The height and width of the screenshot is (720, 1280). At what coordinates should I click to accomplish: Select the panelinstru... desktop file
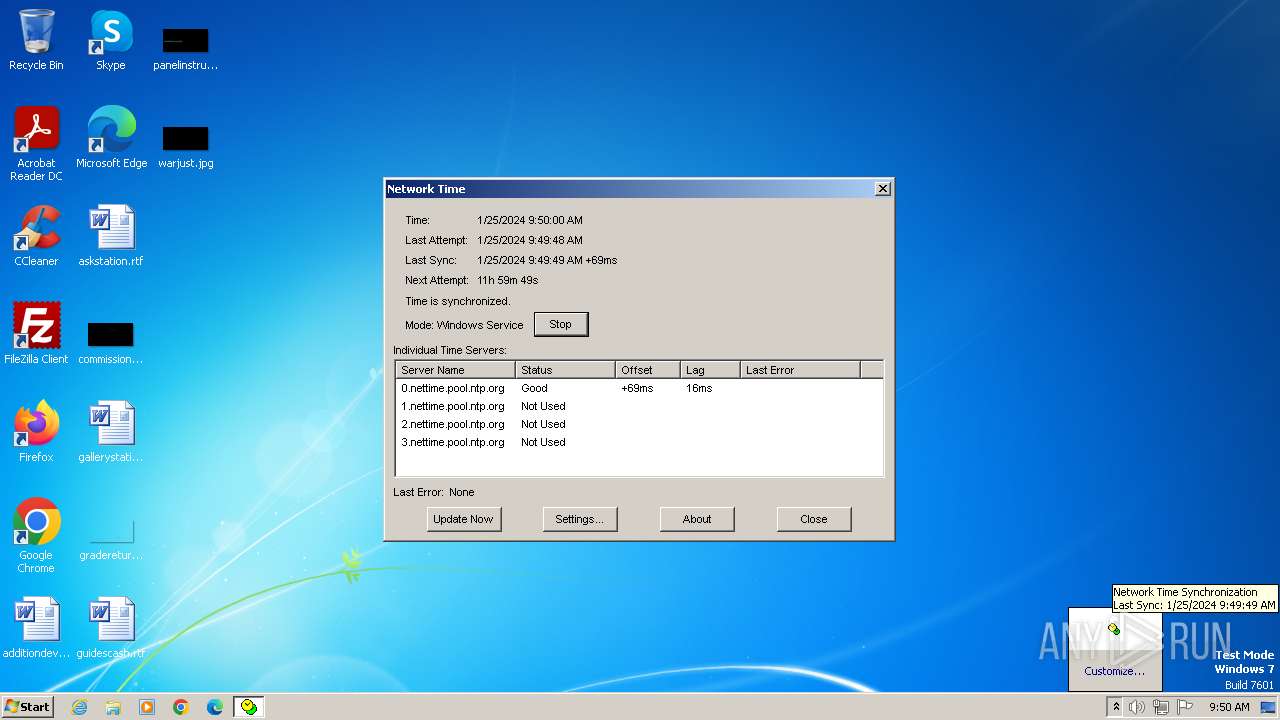click(x=185, y=48)
